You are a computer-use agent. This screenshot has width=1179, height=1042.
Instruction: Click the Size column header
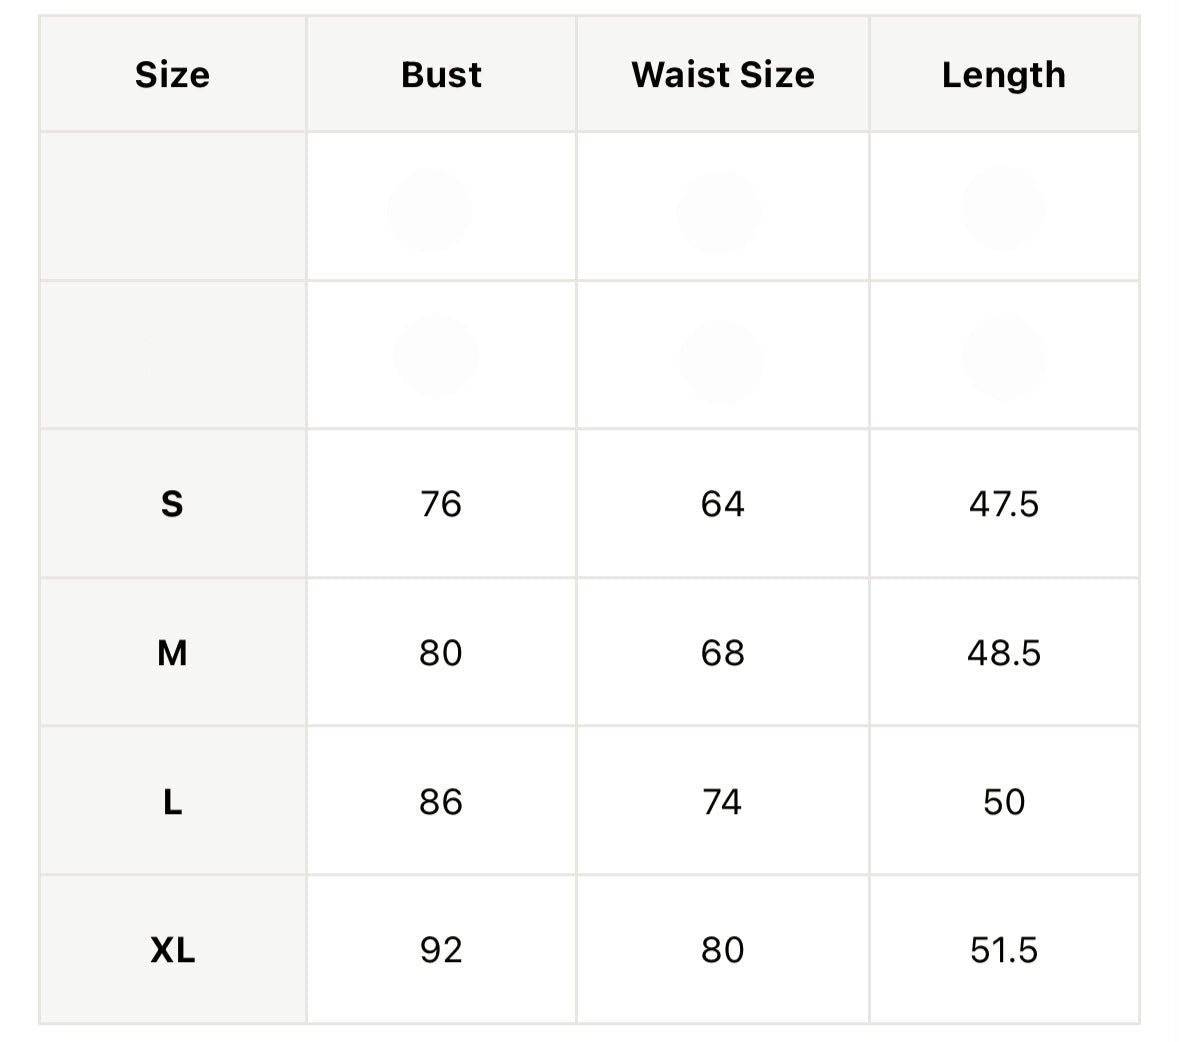[172, 74]
